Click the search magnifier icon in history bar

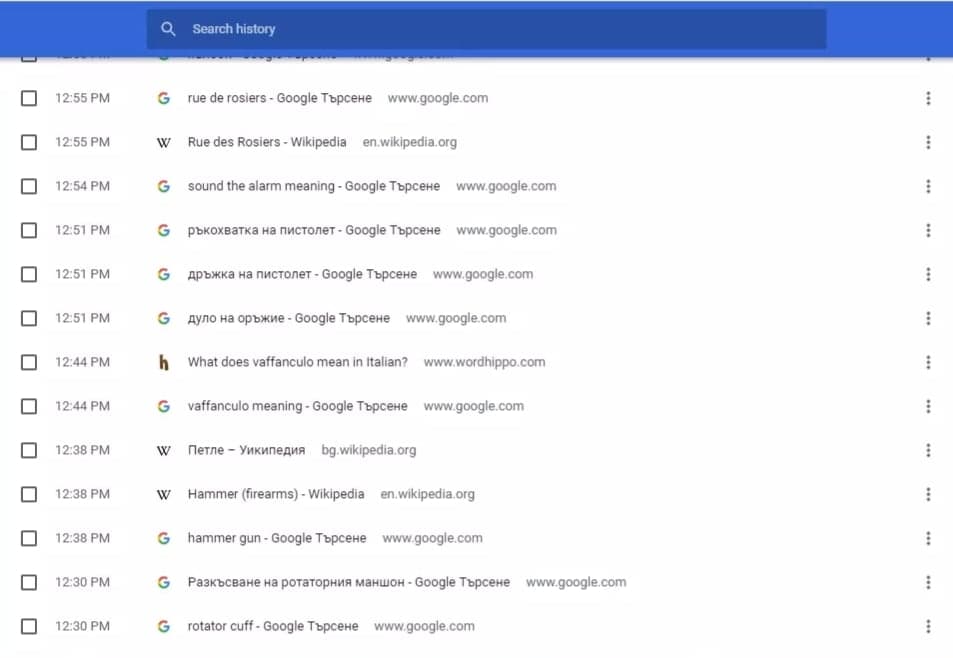168,29
